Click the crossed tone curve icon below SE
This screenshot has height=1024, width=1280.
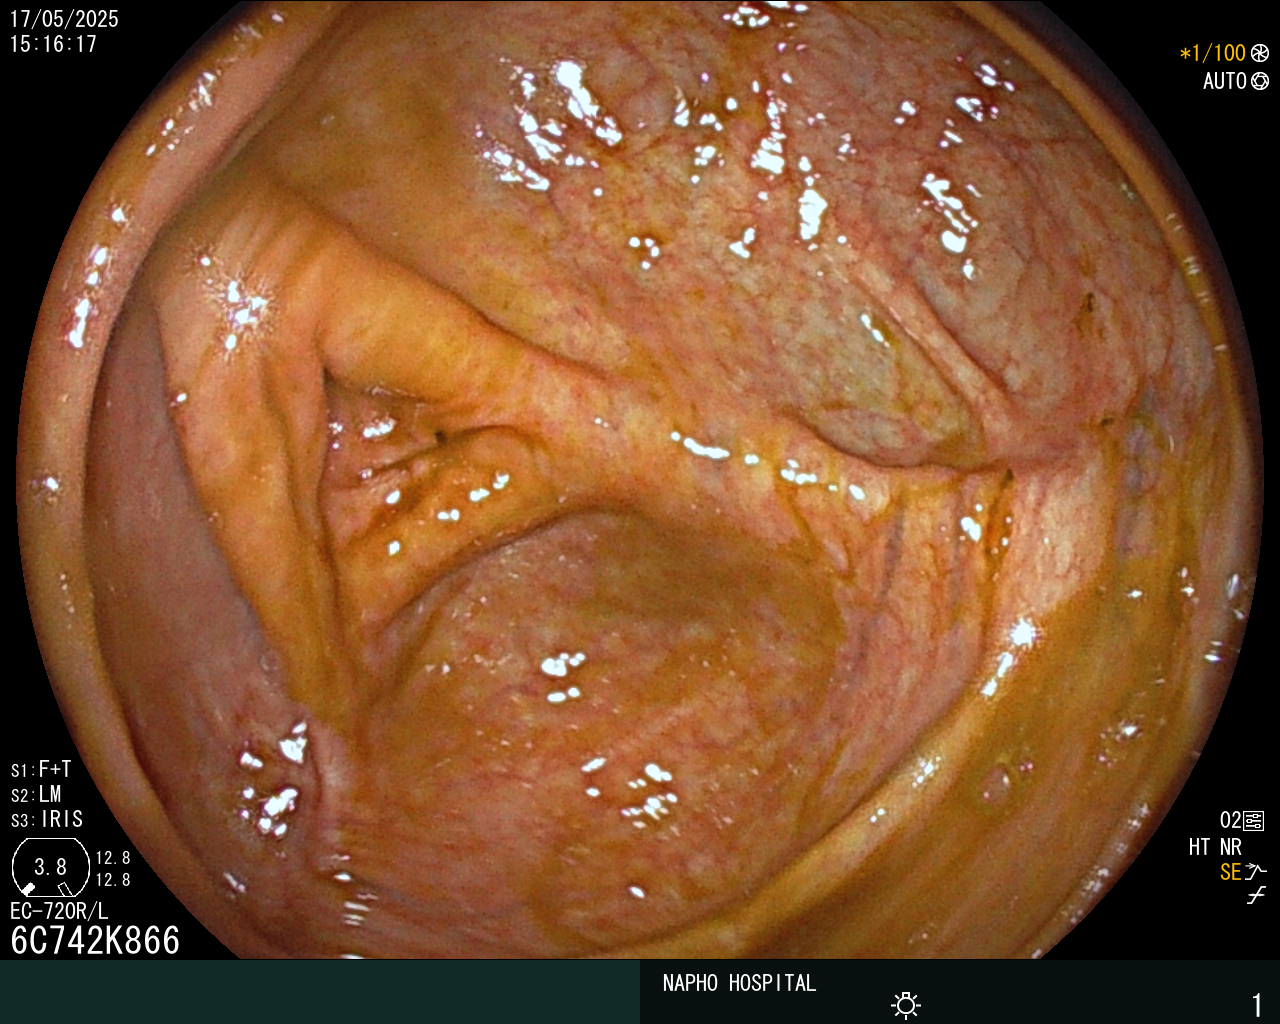tap(1256, 896)
